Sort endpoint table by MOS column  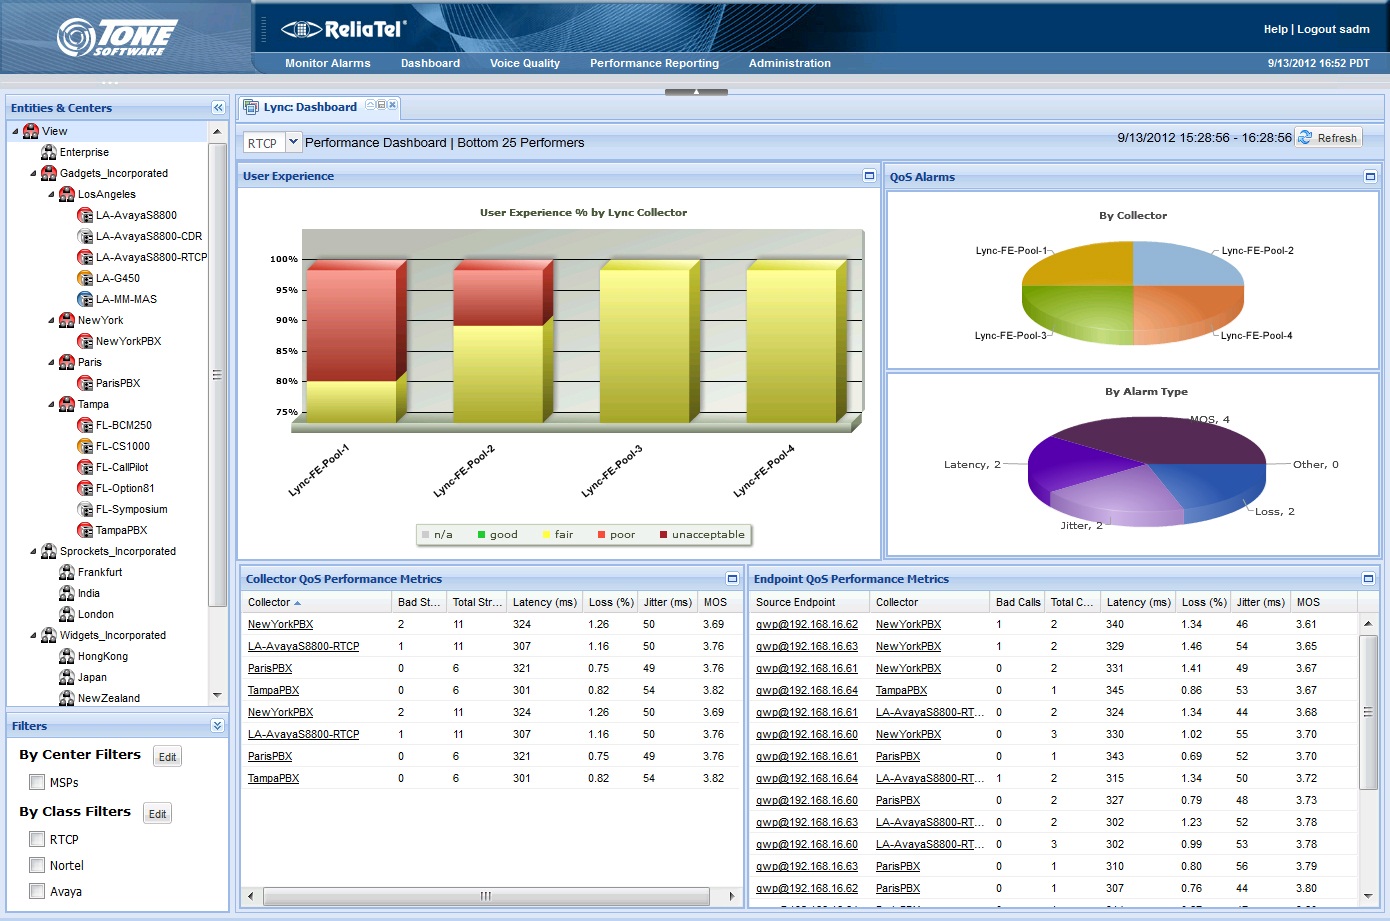click(1323, 602)
